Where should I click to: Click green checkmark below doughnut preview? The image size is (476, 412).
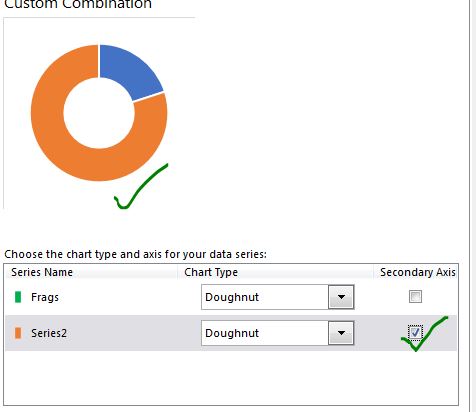coord(141,187)
